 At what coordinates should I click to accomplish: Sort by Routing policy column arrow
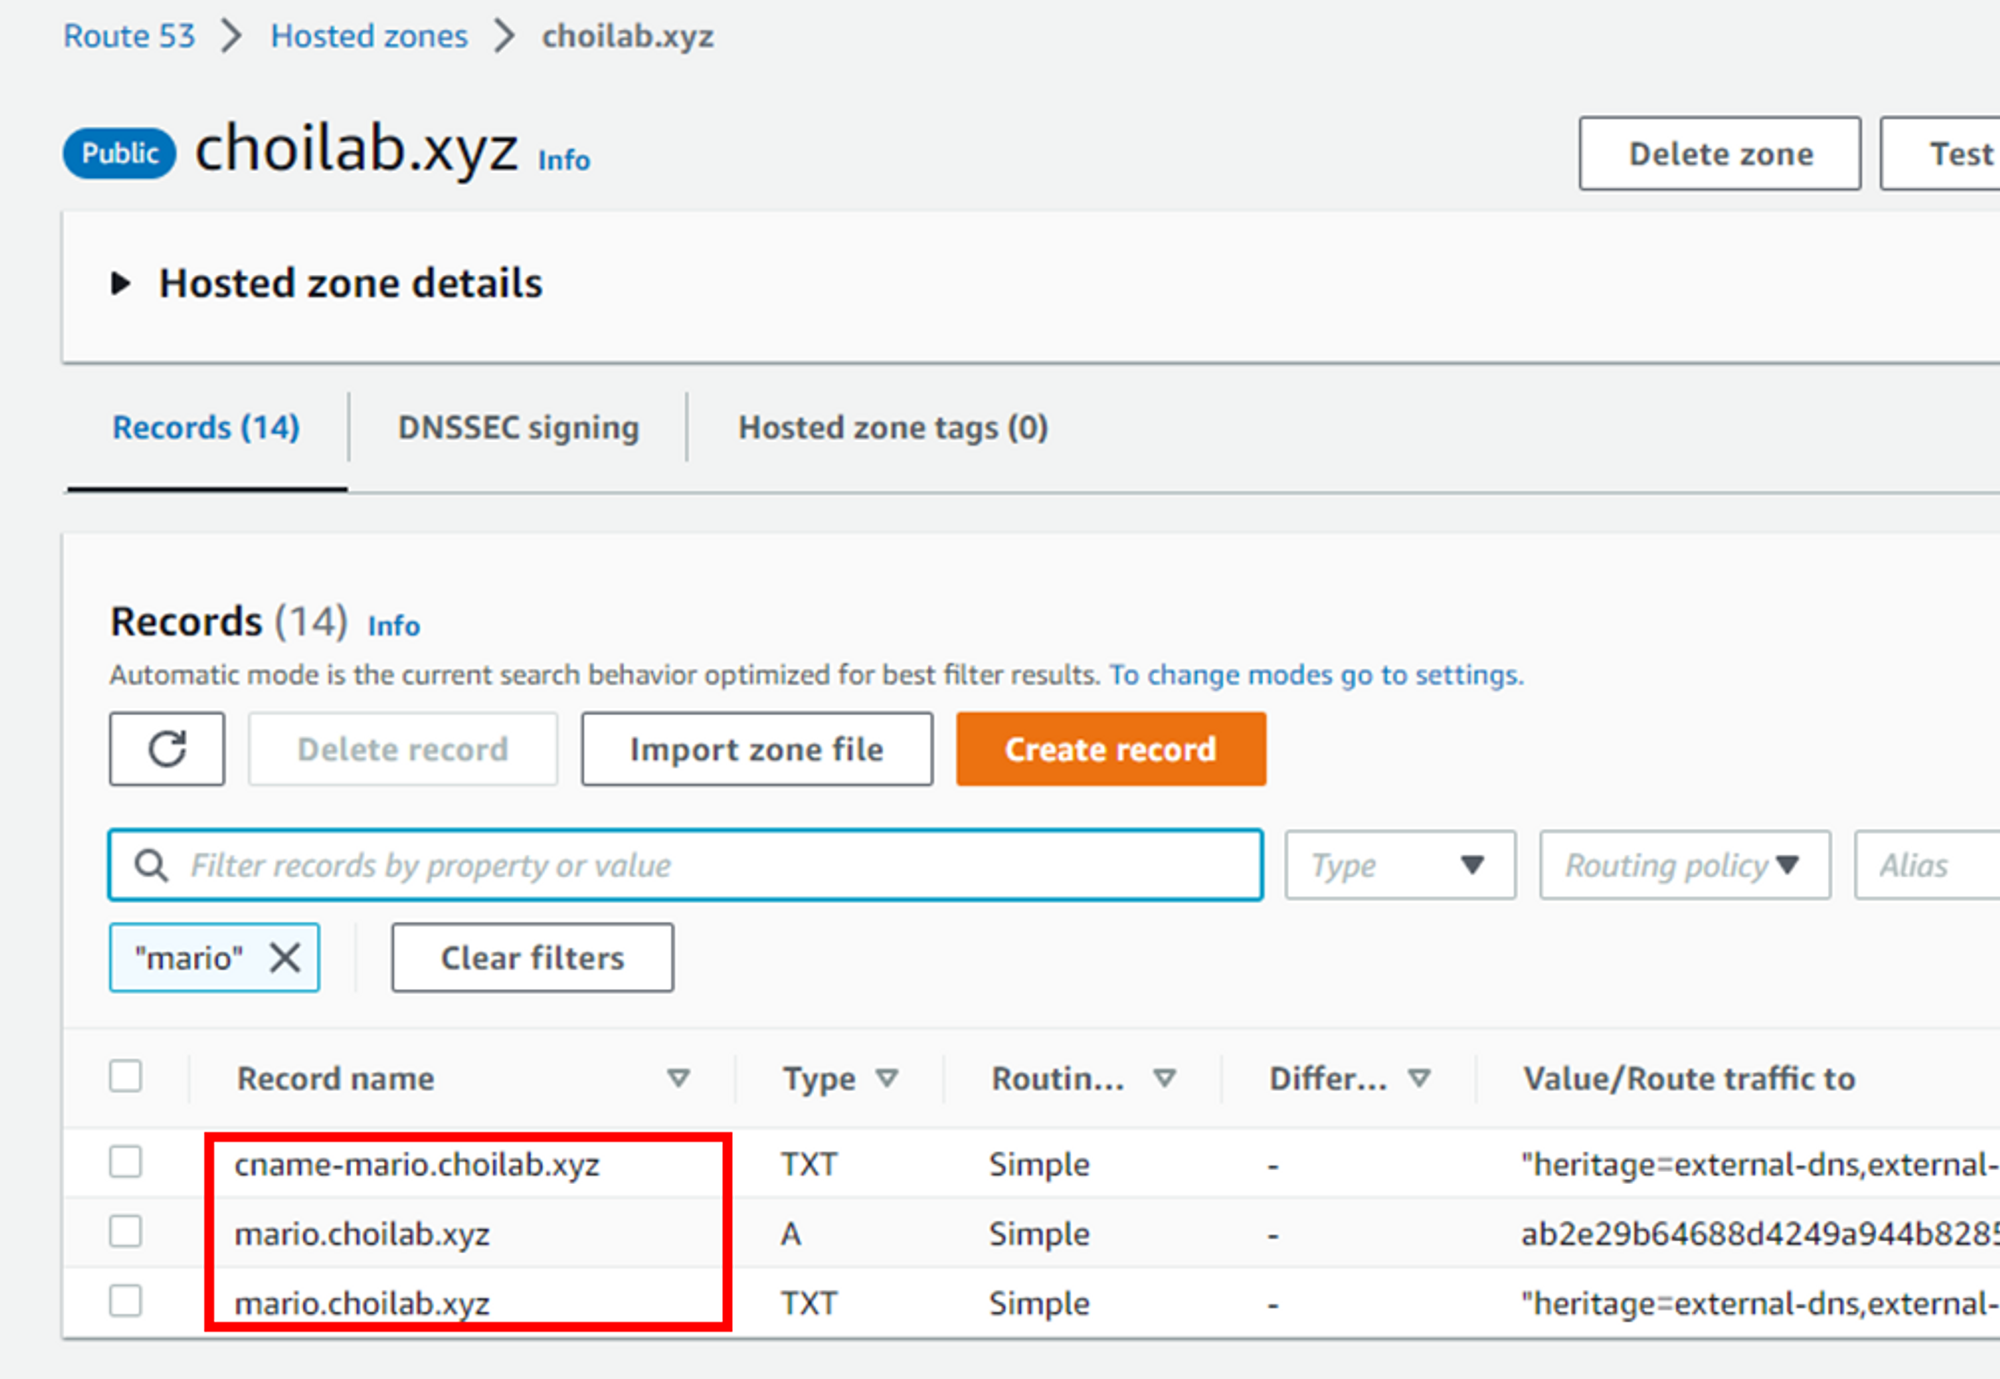click(1164, 1078)
